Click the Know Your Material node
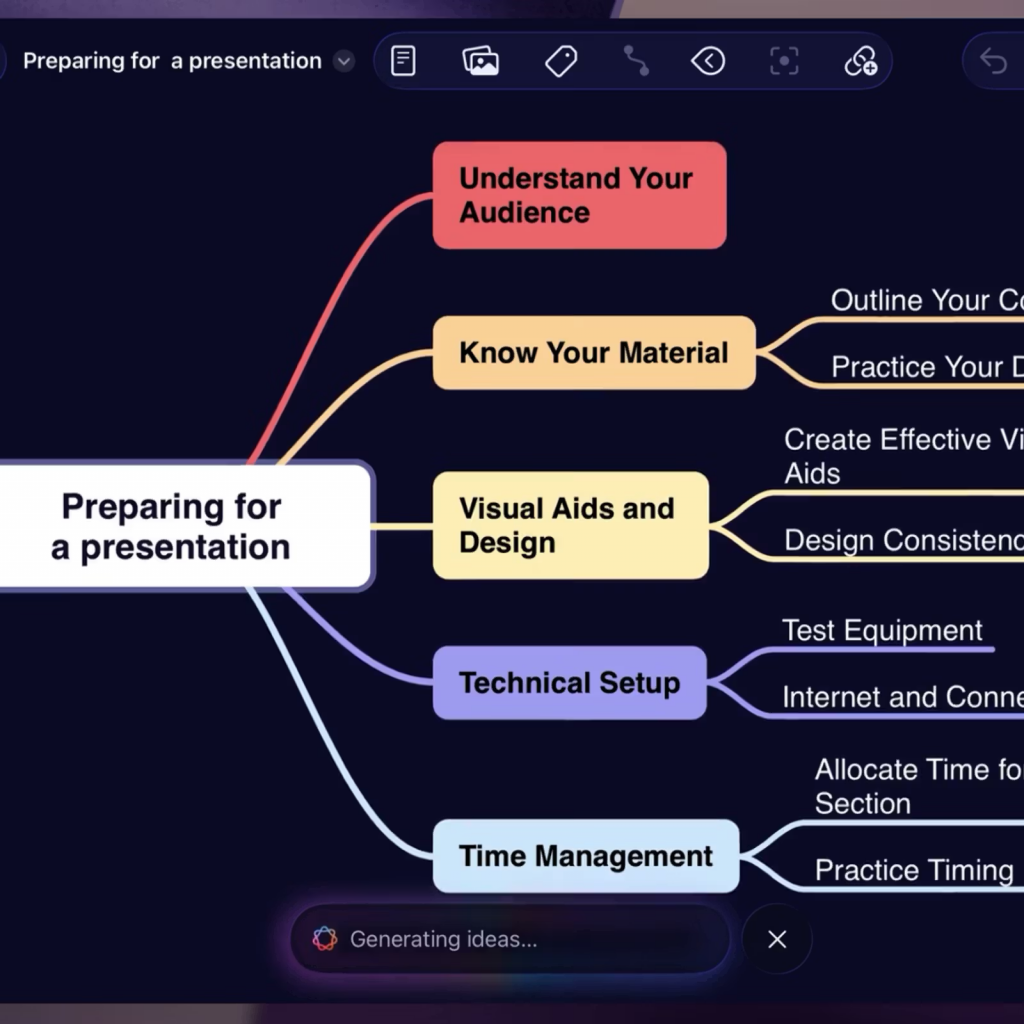 [593, 353]
